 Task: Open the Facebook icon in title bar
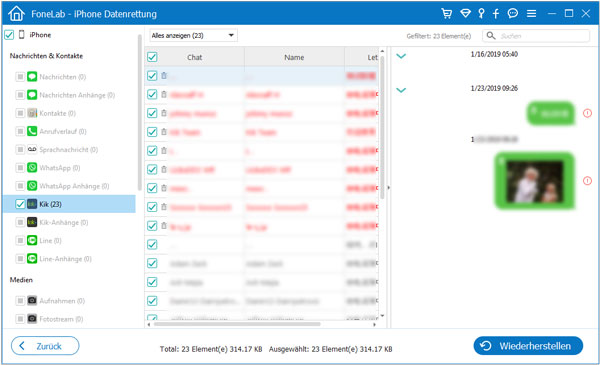(x=496, y=14)
